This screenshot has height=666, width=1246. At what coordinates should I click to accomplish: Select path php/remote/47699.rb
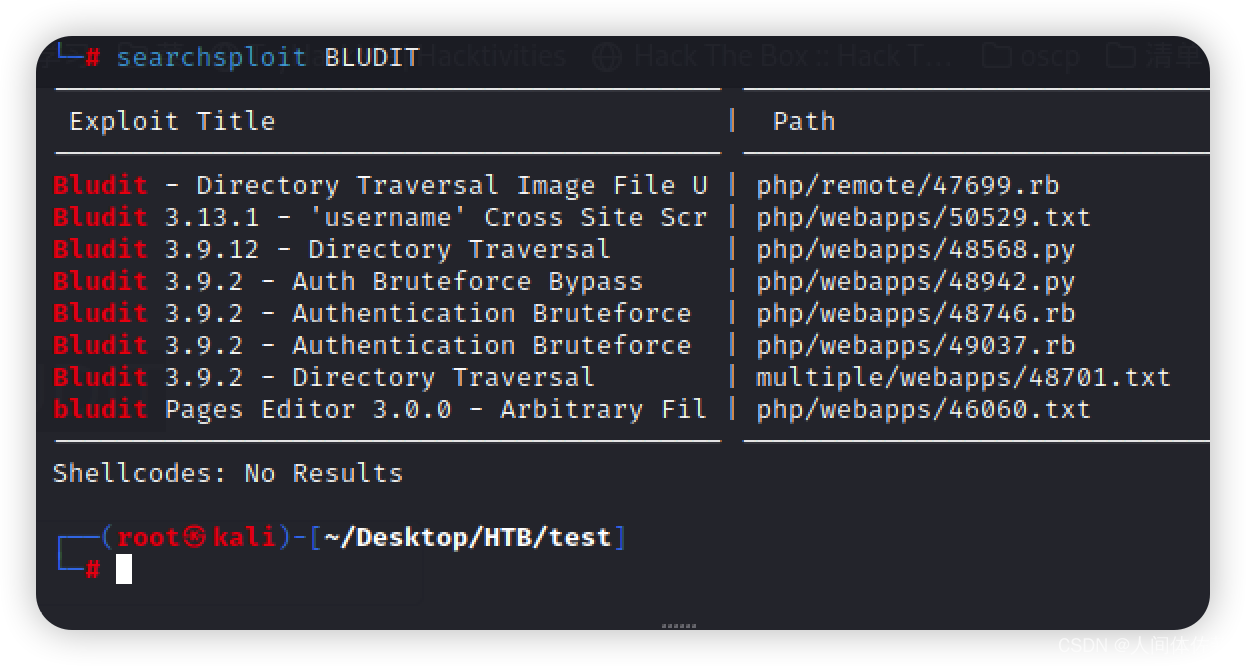907,185
